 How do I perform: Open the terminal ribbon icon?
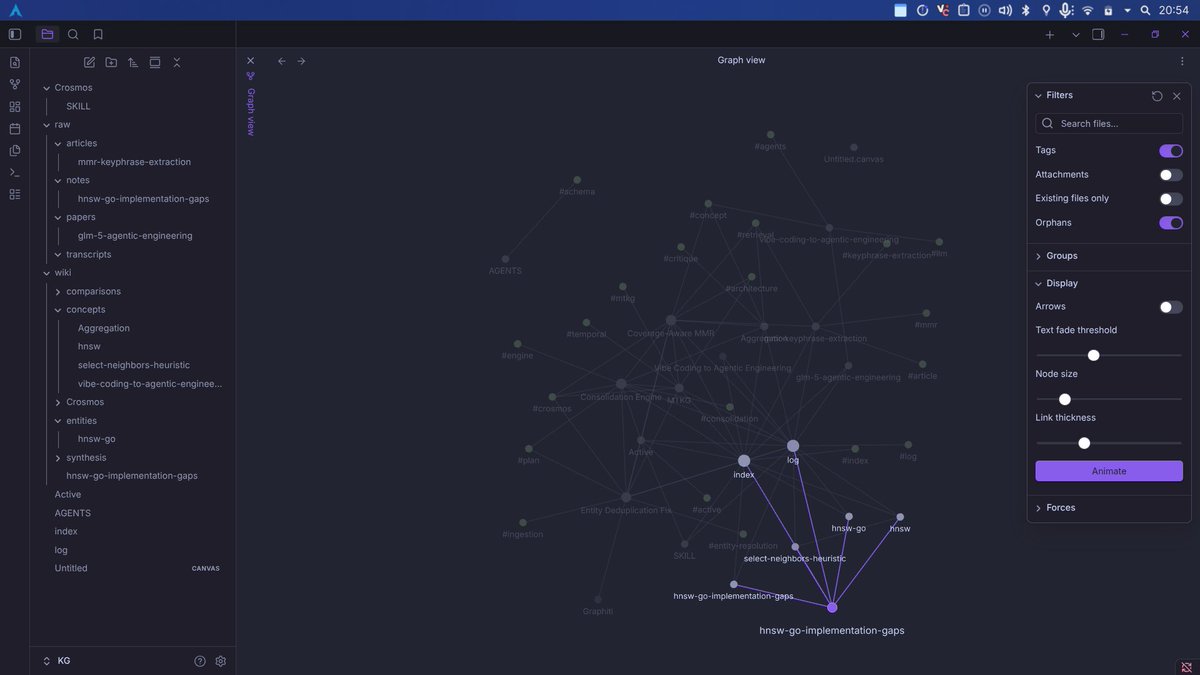pos(14,172)
